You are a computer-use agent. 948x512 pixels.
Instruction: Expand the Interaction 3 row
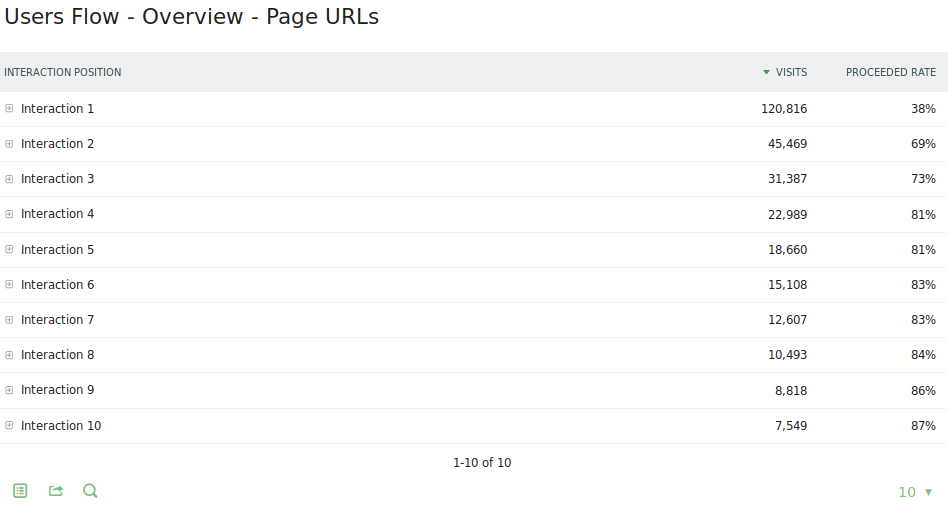click(9, 179)
